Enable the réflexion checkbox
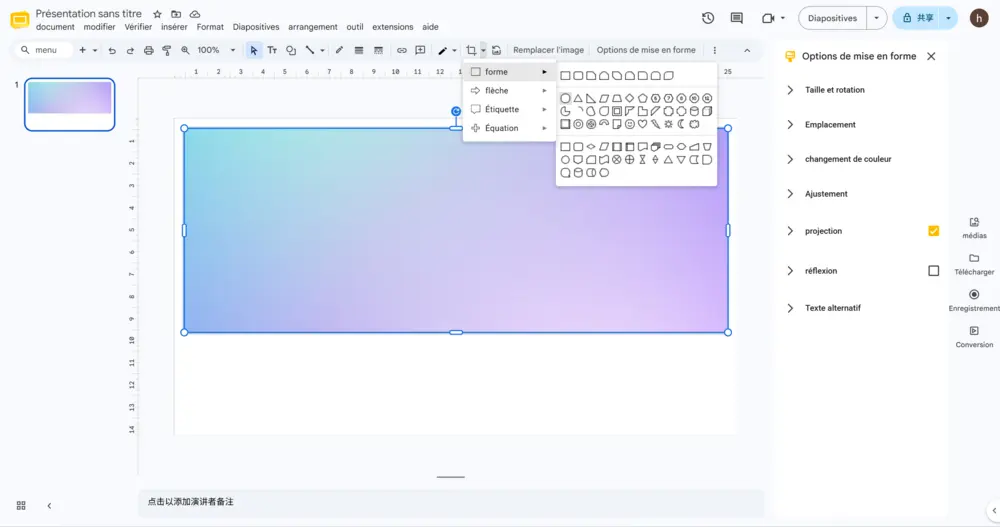The image size is (1000, 527). coord(934,271)
